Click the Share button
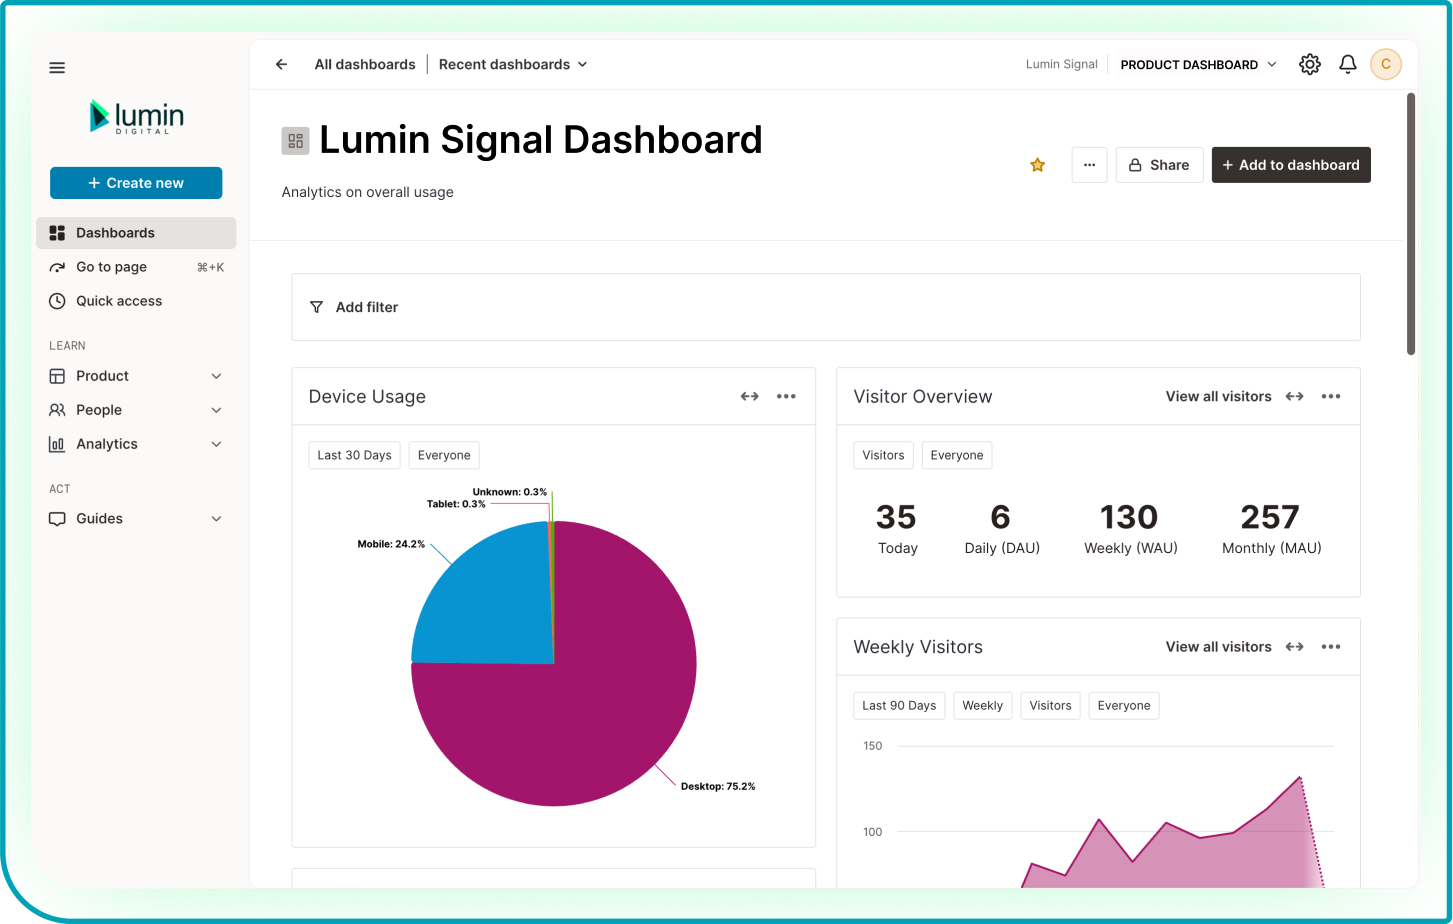Screen dimensions: 1453x924 1159,165
